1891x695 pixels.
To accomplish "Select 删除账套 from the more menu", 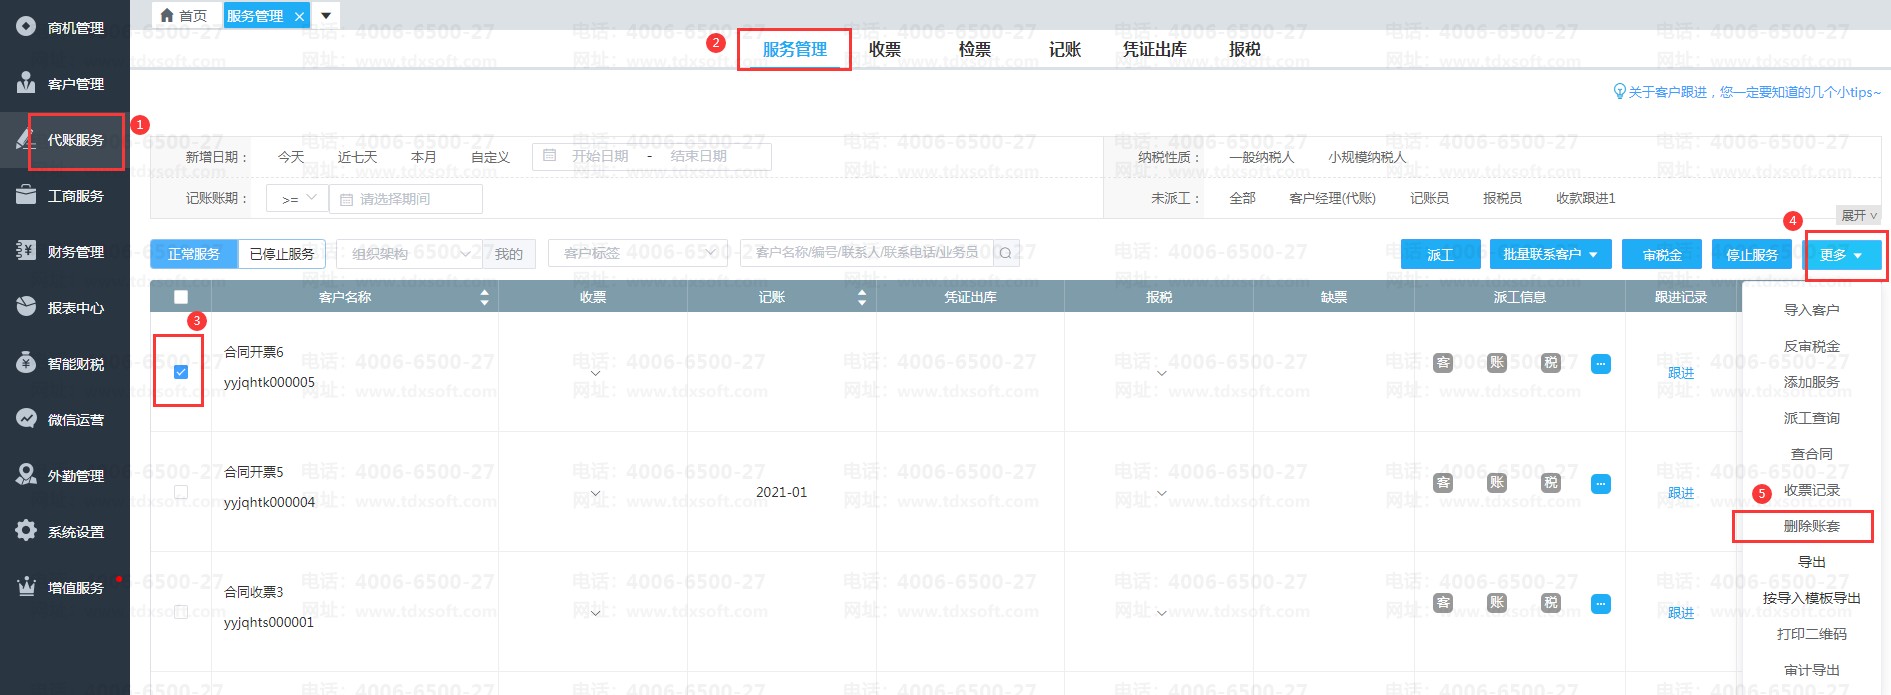I will pyautogui.click(x=1811, y=526).
